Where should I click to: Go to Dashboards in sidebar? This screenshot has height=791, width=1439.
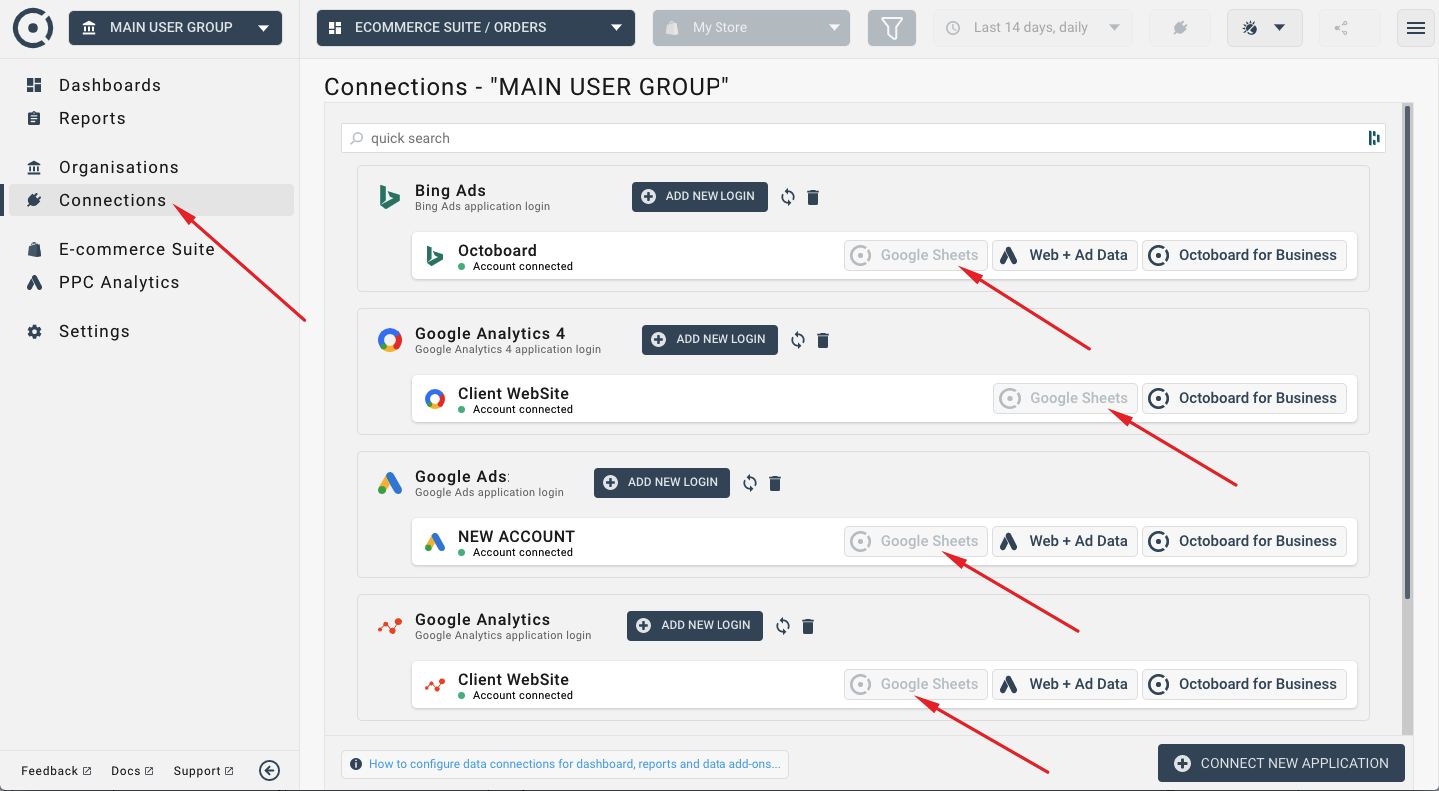[110, 85]
